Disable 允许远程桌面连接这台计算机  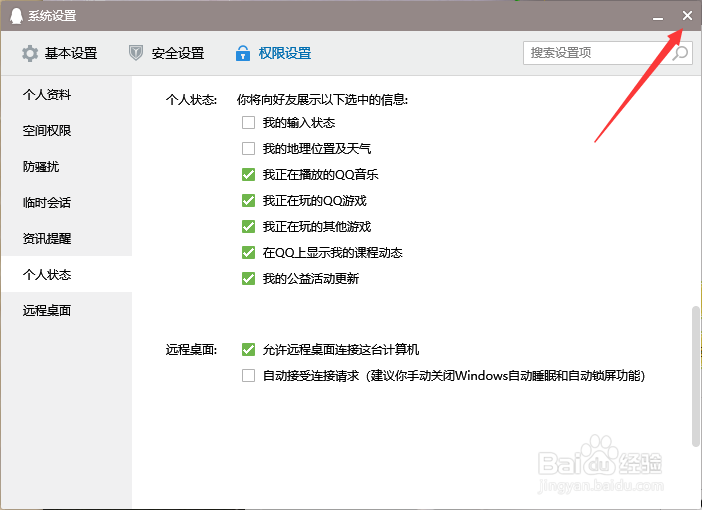(248, 349)
